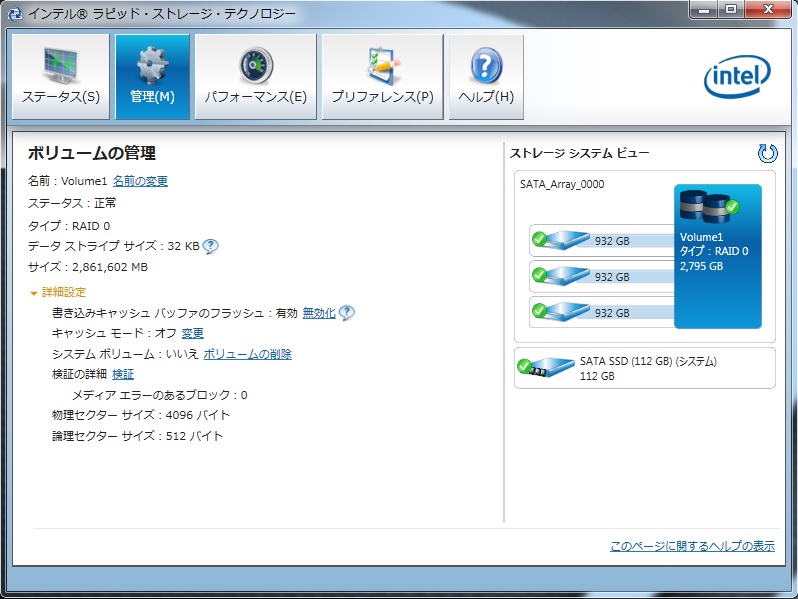
Task: Open help icon beside 無効化 link
Action: 347,313
